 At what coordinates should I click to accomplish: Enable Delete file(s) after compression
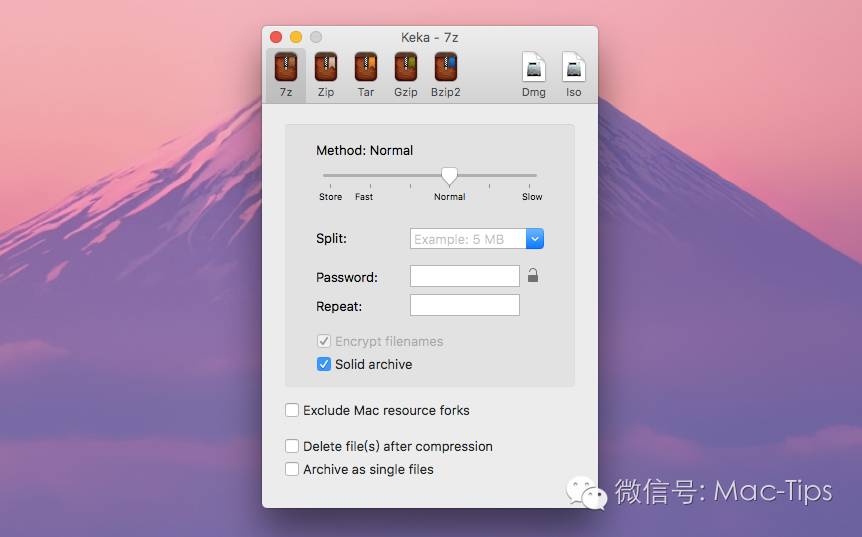[292, 446]
